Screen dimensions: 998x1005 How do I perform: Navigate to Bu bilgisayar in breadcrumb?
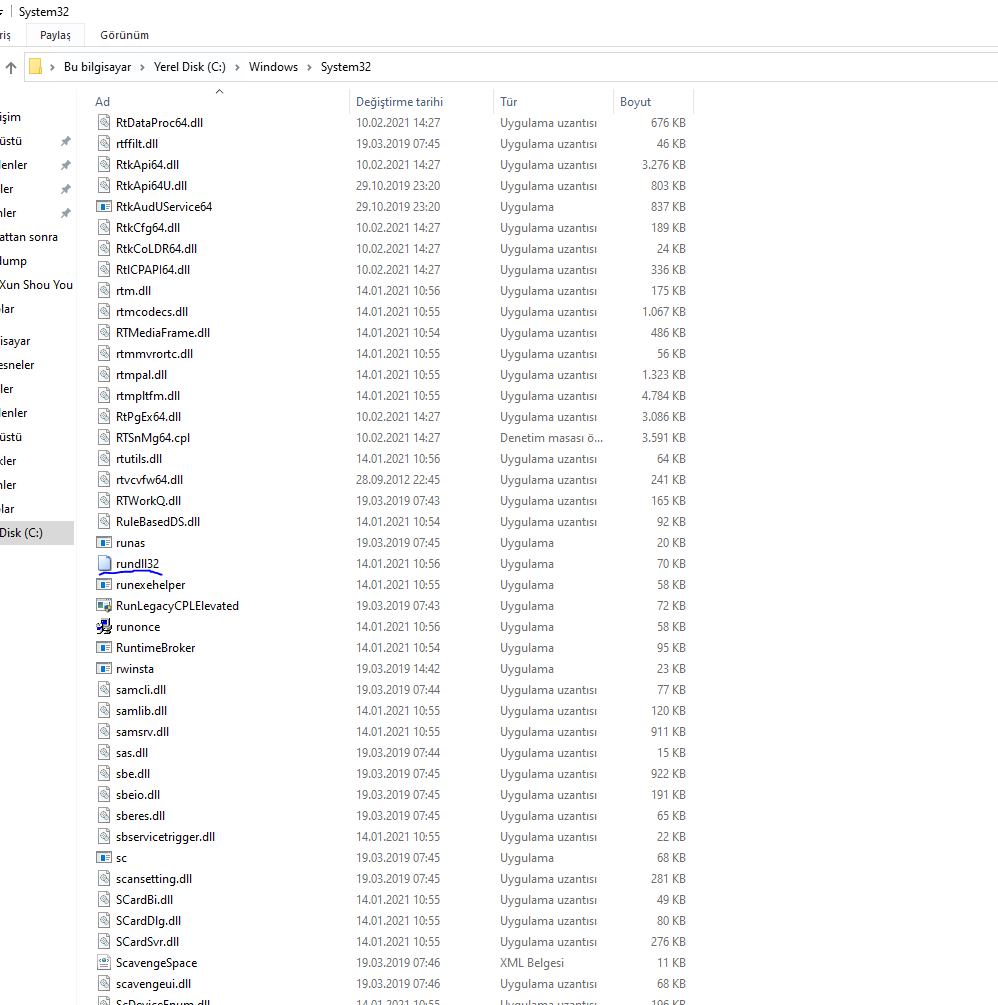point(97,67)
